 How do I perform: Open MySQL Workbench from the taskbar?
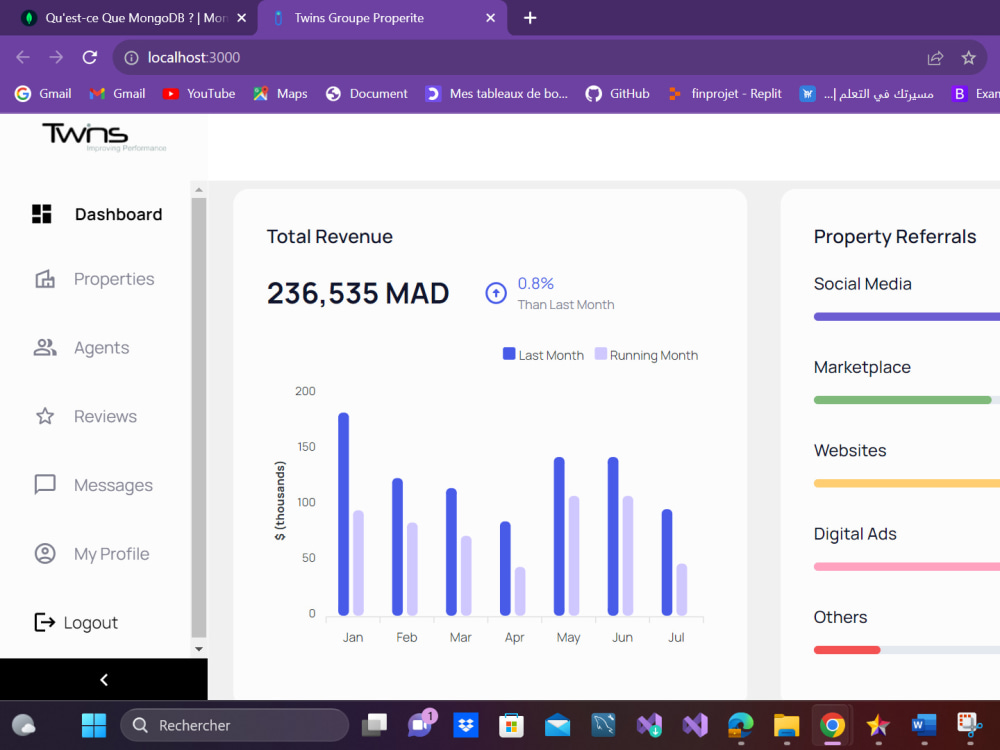click(x=603, y=725)
